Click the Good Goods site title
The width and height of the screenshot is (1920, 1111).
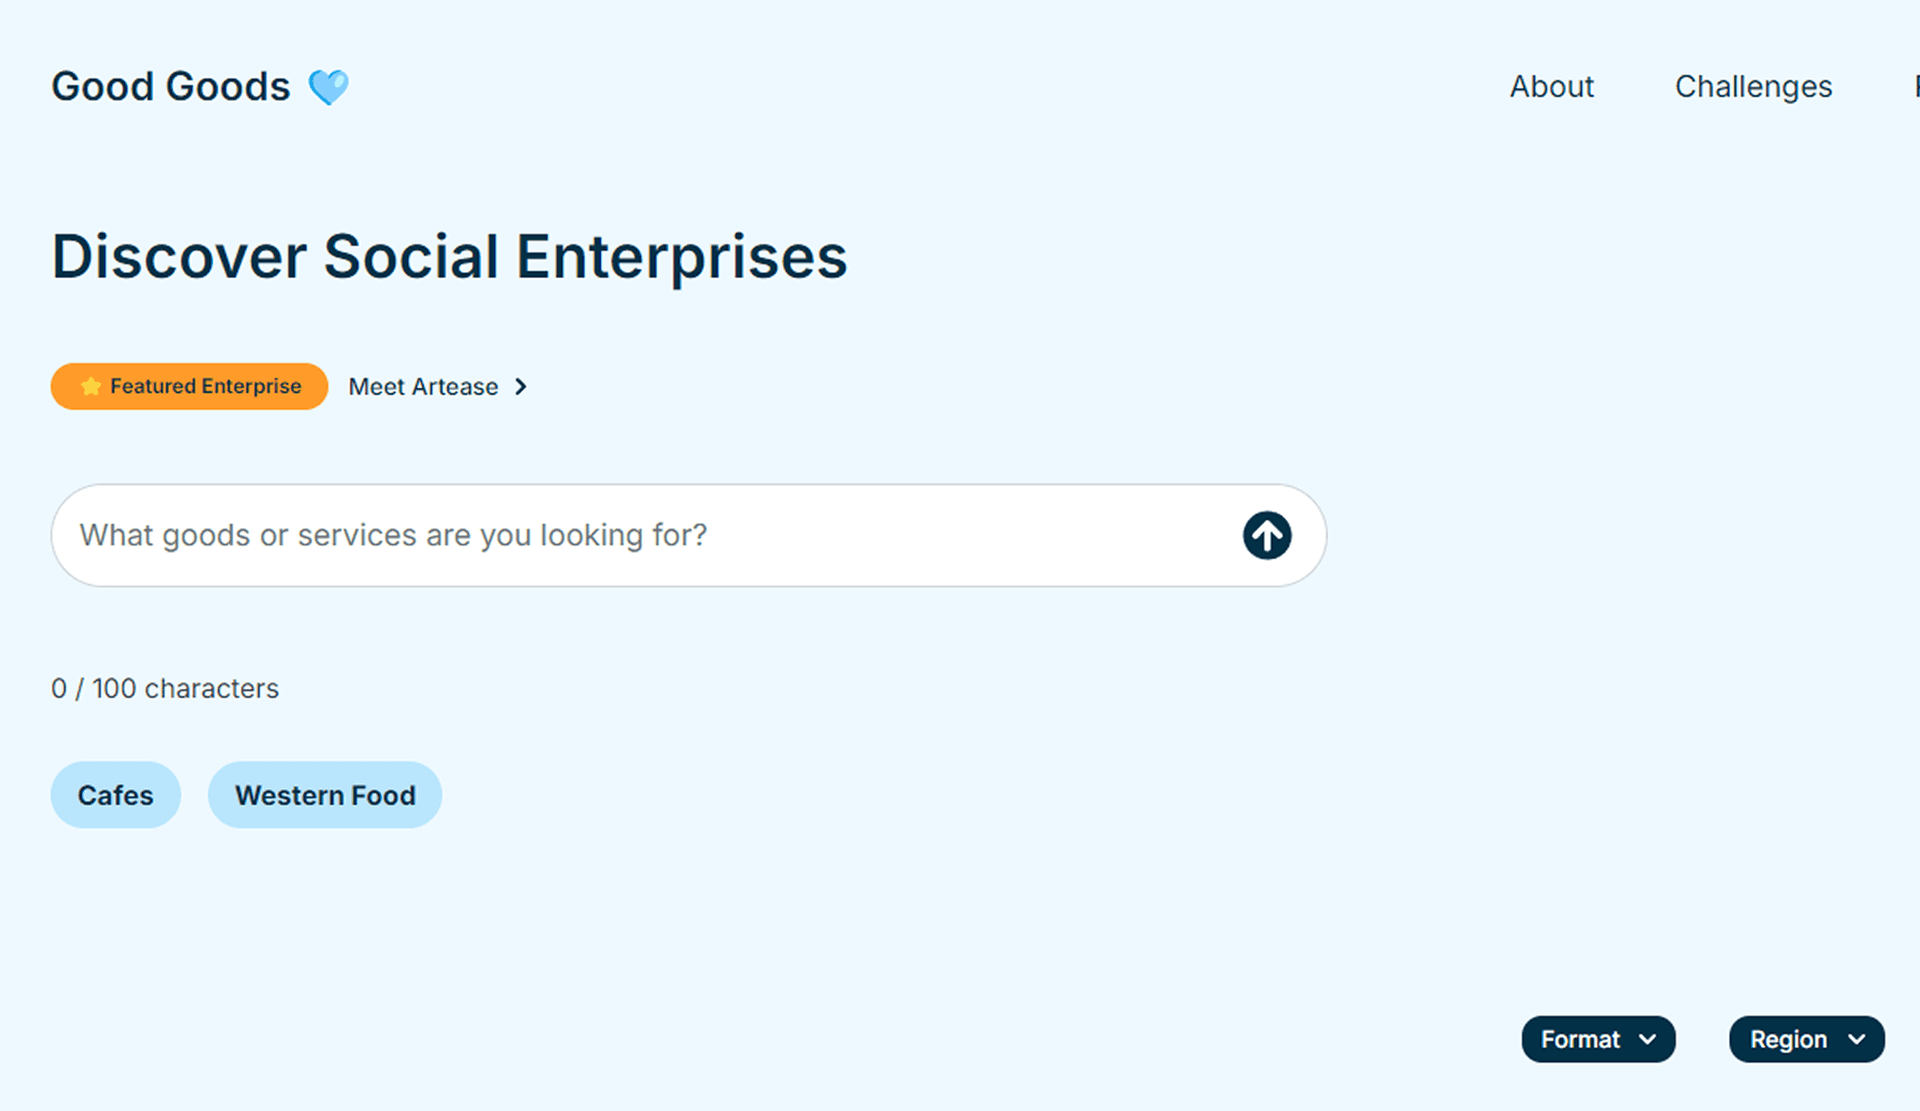pos(171,87)
